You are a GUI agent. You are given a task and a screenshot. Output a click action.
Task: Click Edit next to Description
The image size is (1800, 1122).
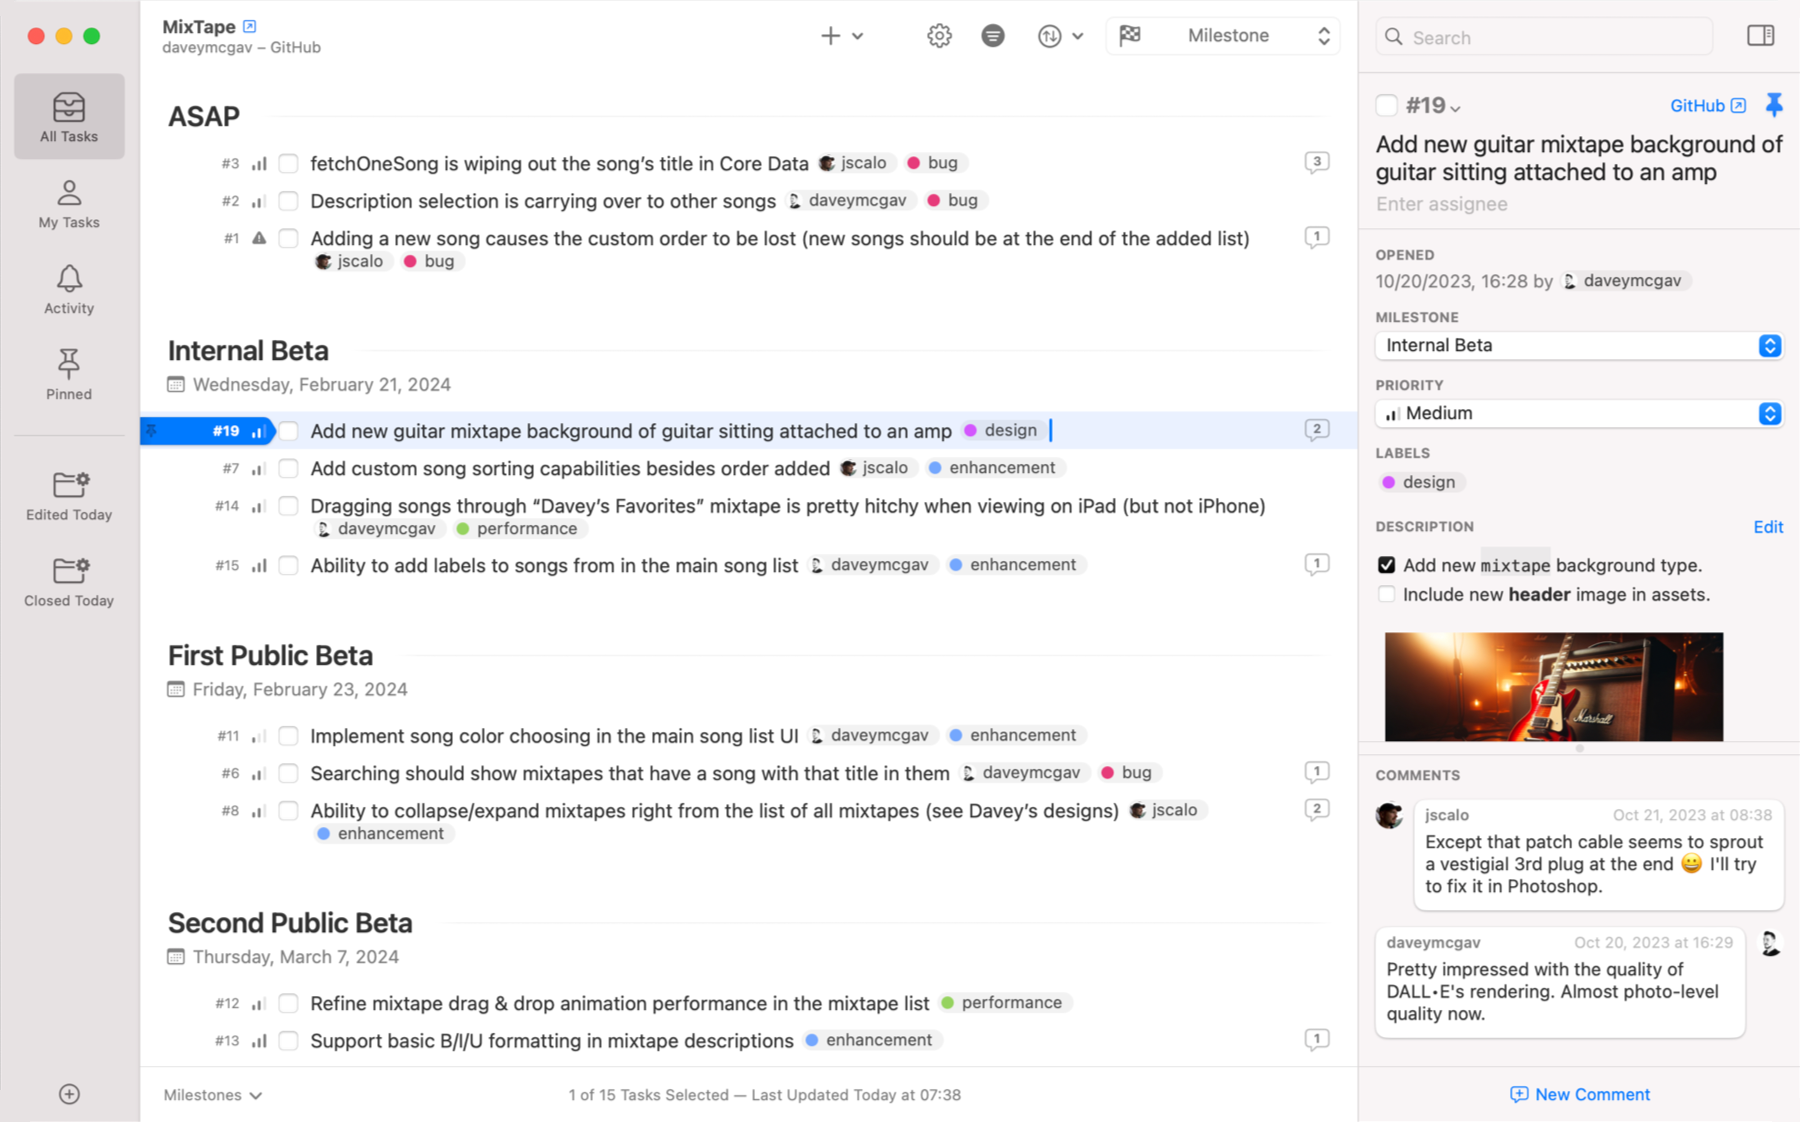[1768, 527]
